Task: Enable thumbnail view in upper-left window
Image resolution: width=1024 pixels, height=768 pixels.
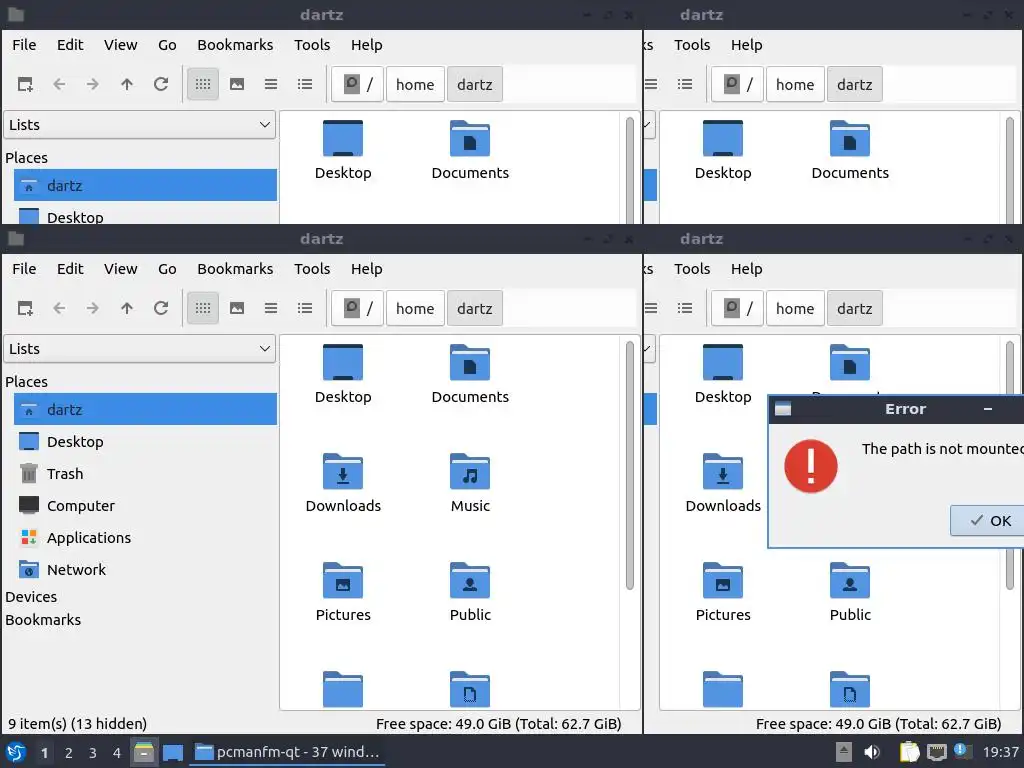Action: [237, 84]
